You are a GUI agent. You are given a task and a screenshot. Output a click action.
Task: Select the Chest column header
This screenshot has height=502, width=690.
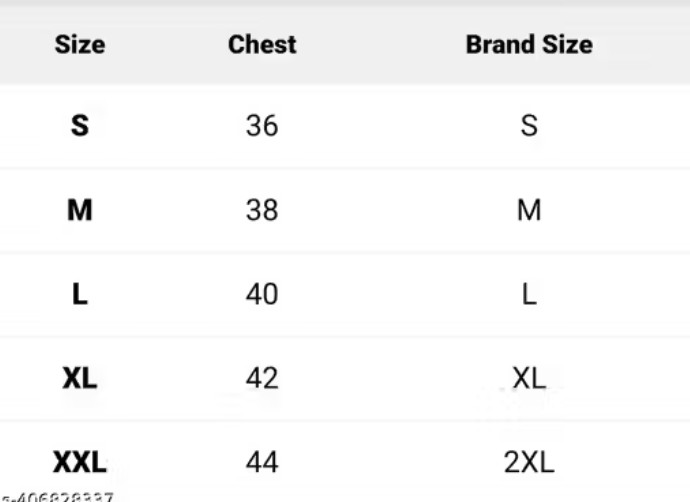(262, 45)
